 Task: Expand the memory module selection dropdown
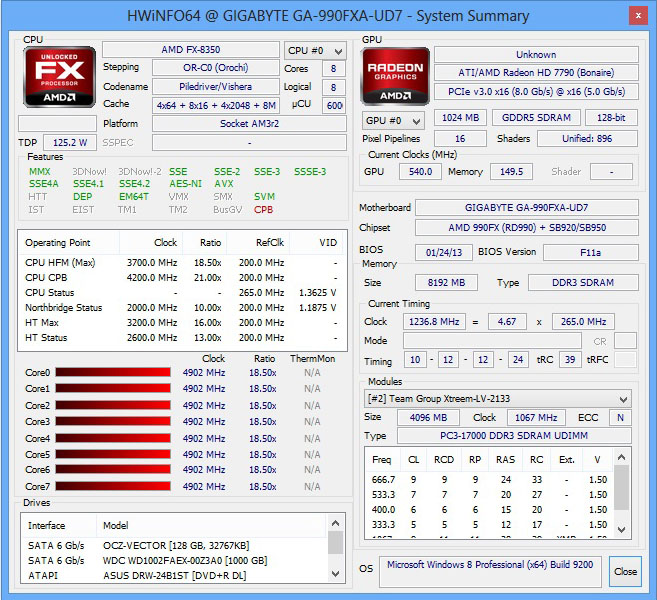click(x=497, y=398)
